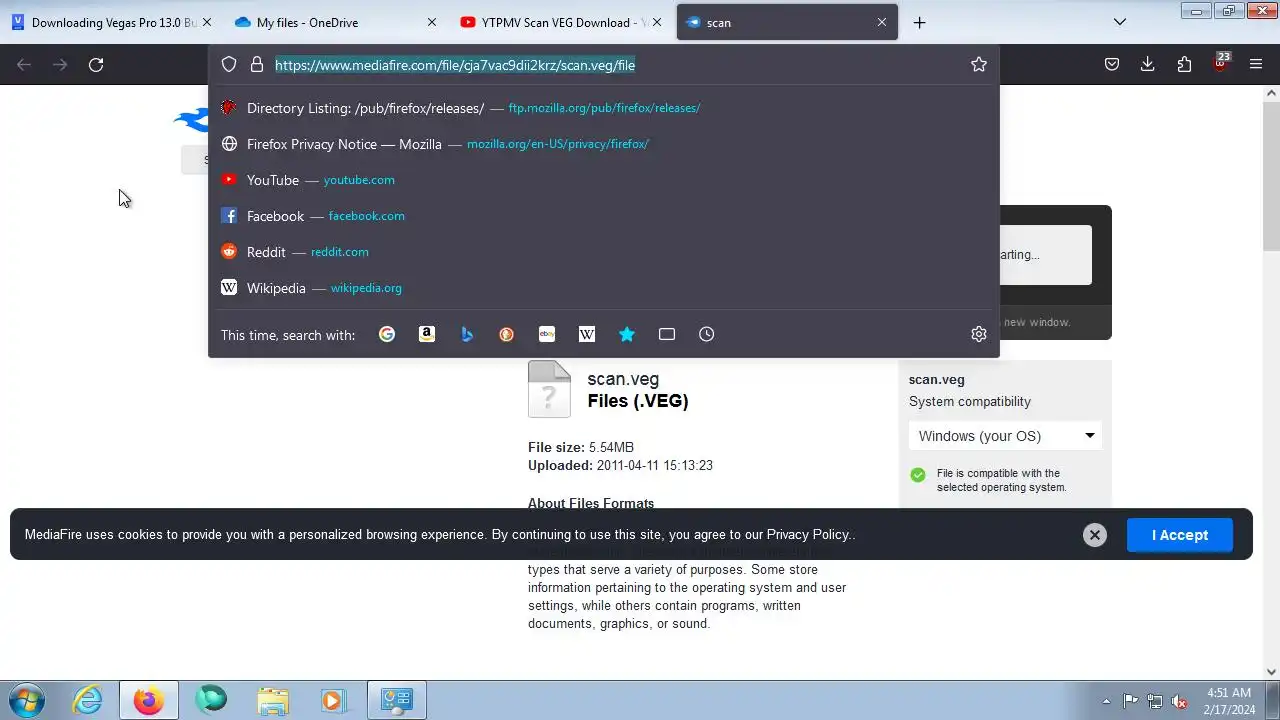Launch Internet Explorer from the taskbar
Viewport: 1280px width, 720px height.
click(x=88, y=701)
